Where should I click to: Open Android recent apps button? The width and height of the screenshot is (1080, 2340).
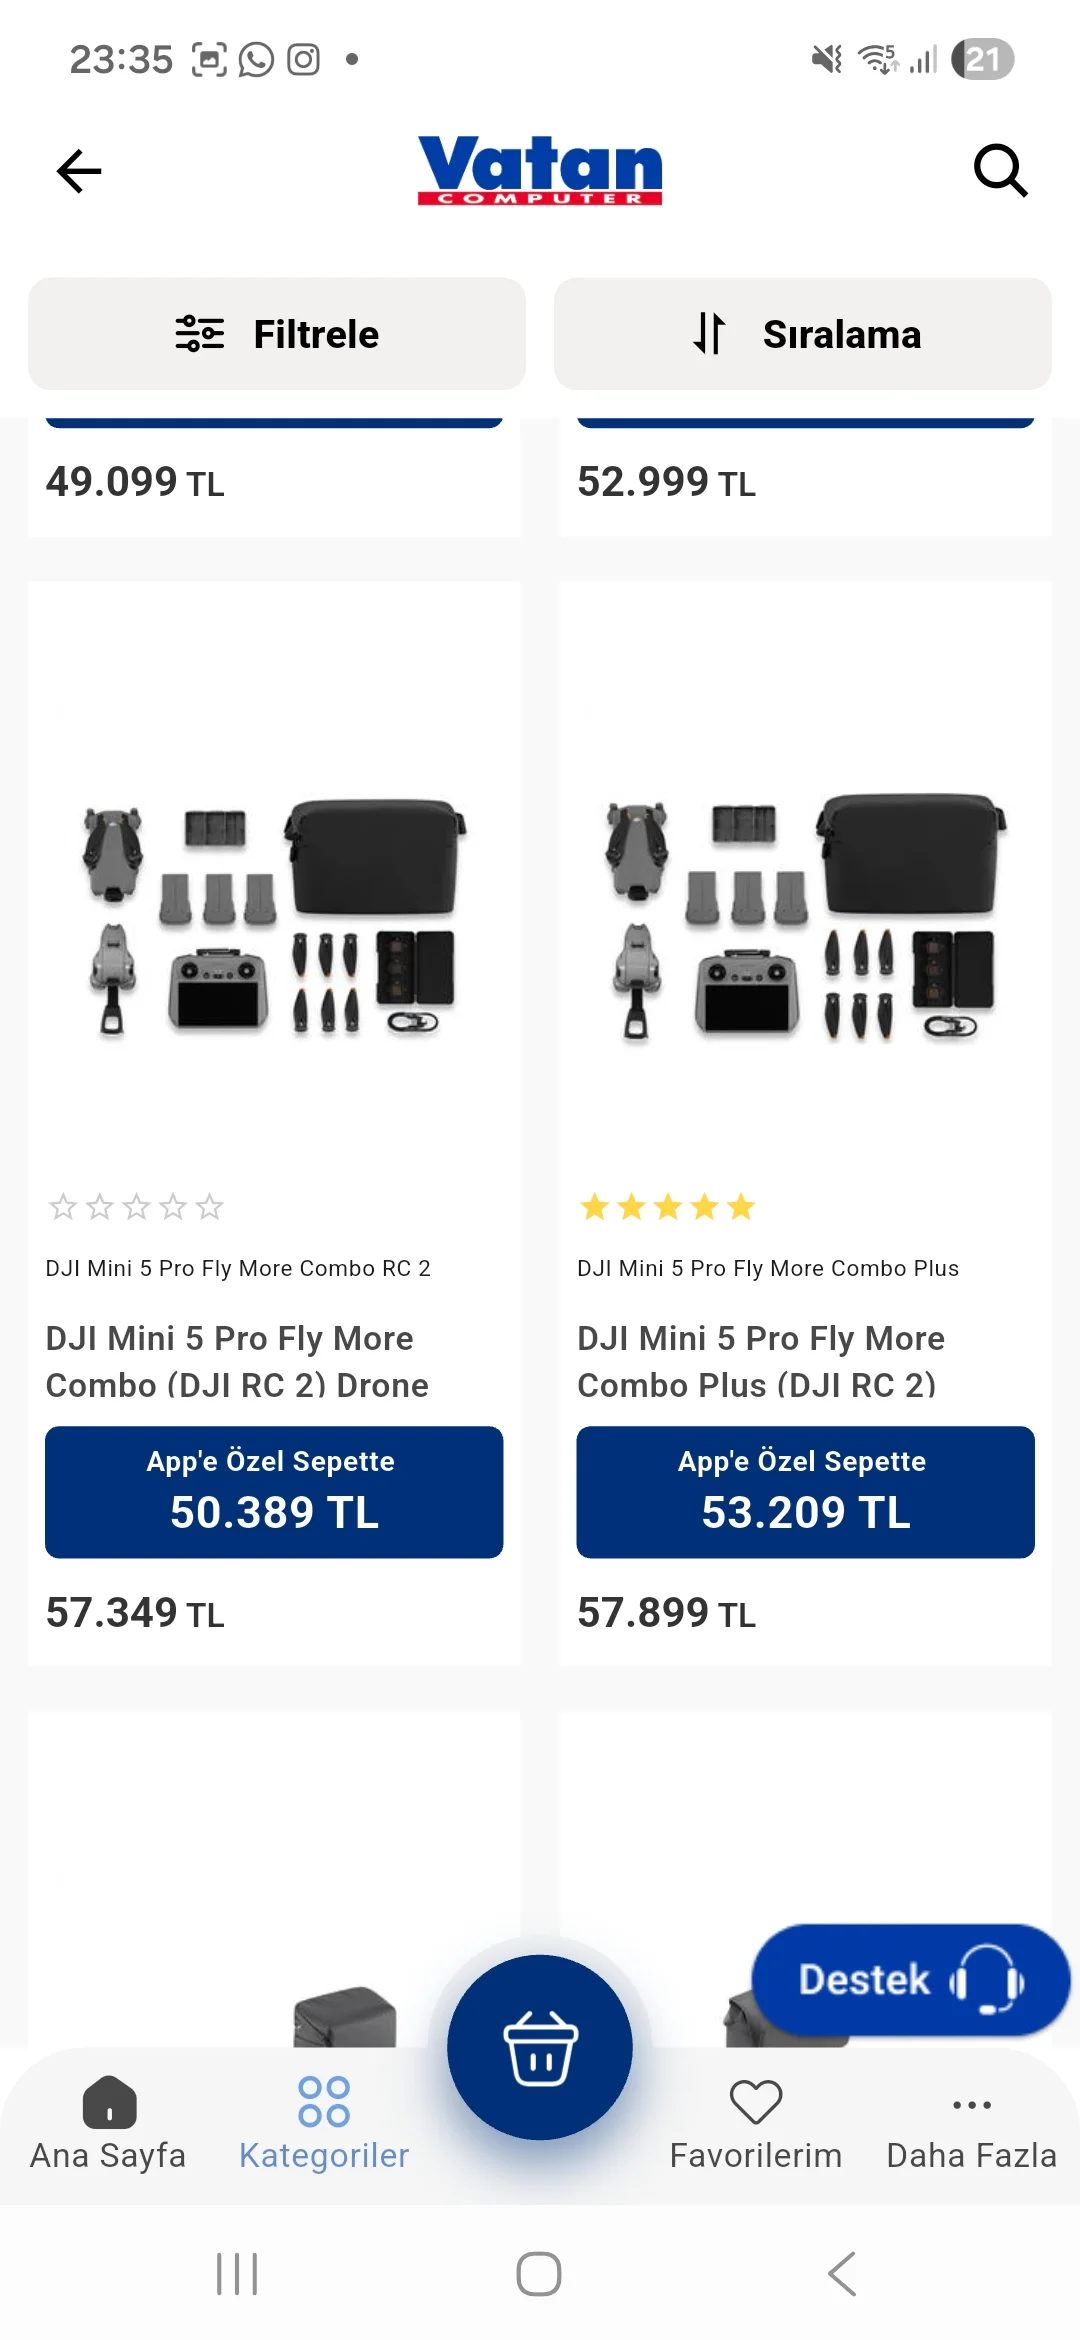click(x=237, y=2274)
